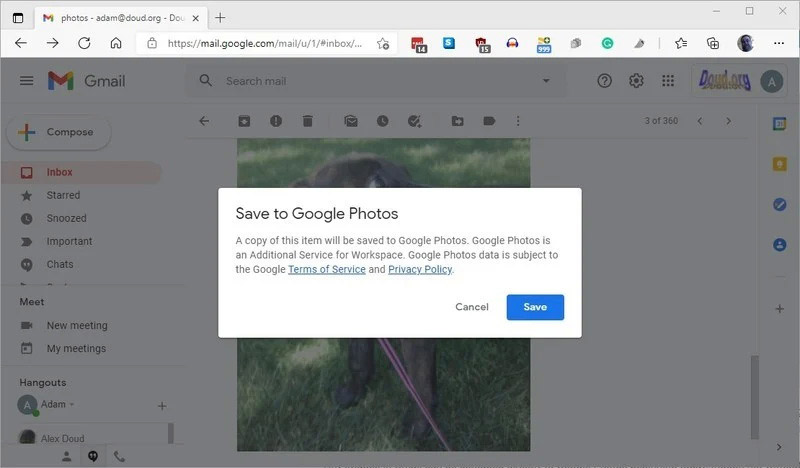Open Google Calendar side panel
Screen dimensions: 800x468
pos(779,124)
